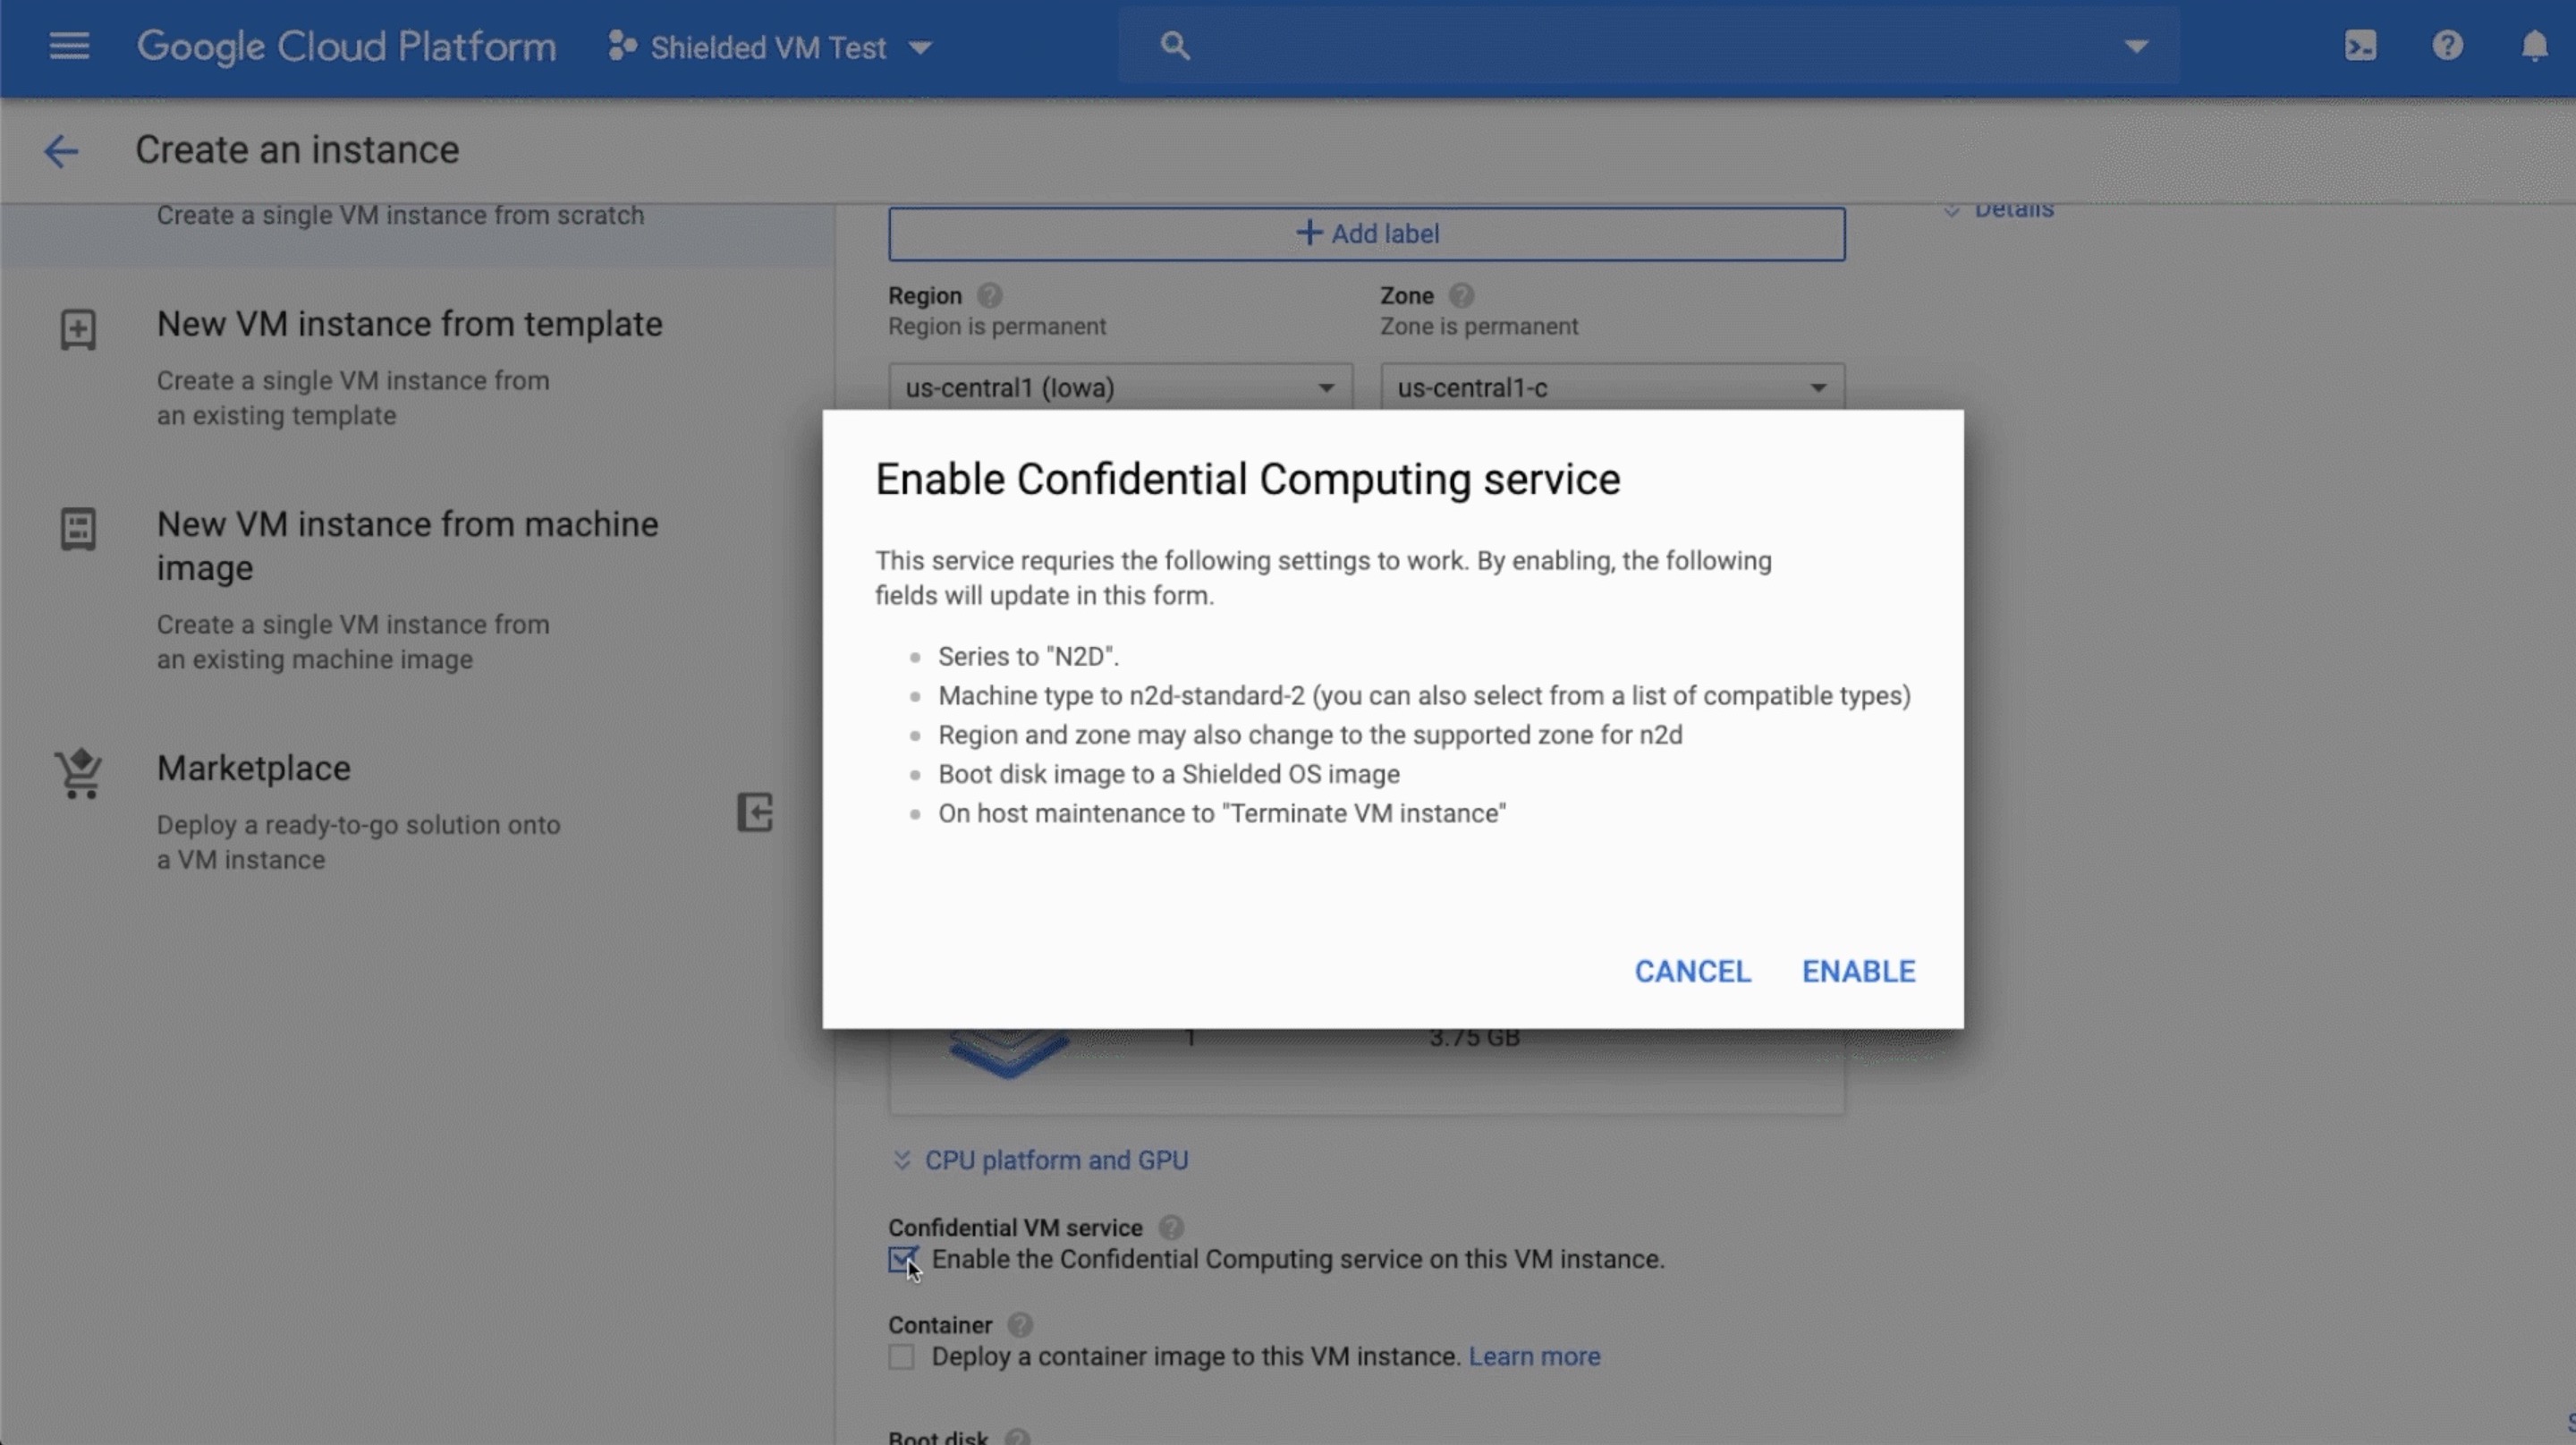Click the Marketplace shopping cart icon
Viewport: 2576px width, 1445px height.
point(79,773)
